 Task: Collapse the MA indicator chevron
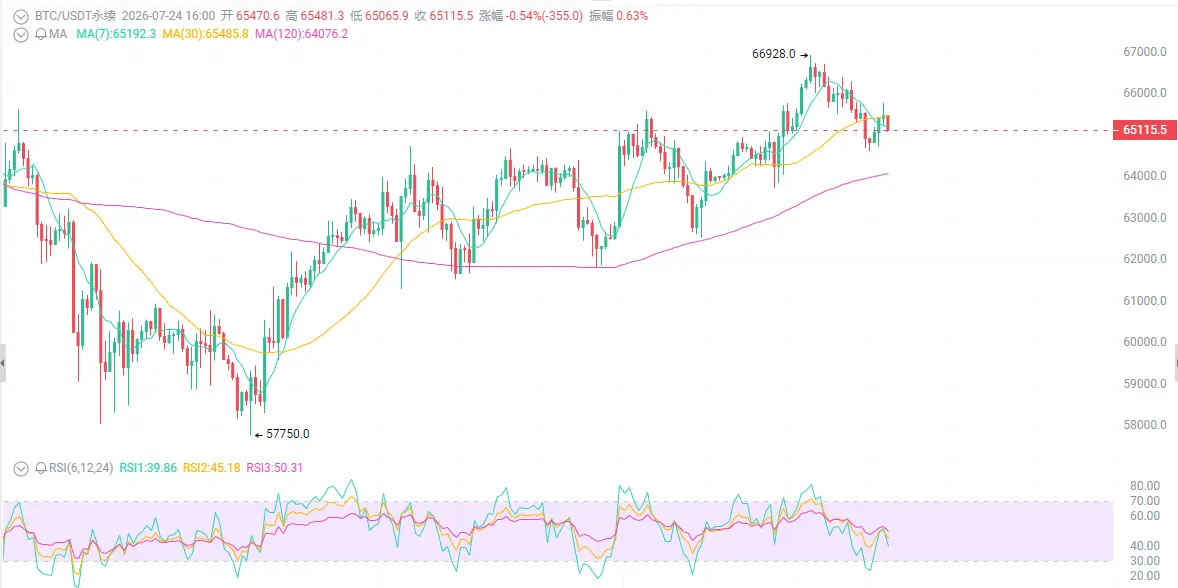pos(22,34)
